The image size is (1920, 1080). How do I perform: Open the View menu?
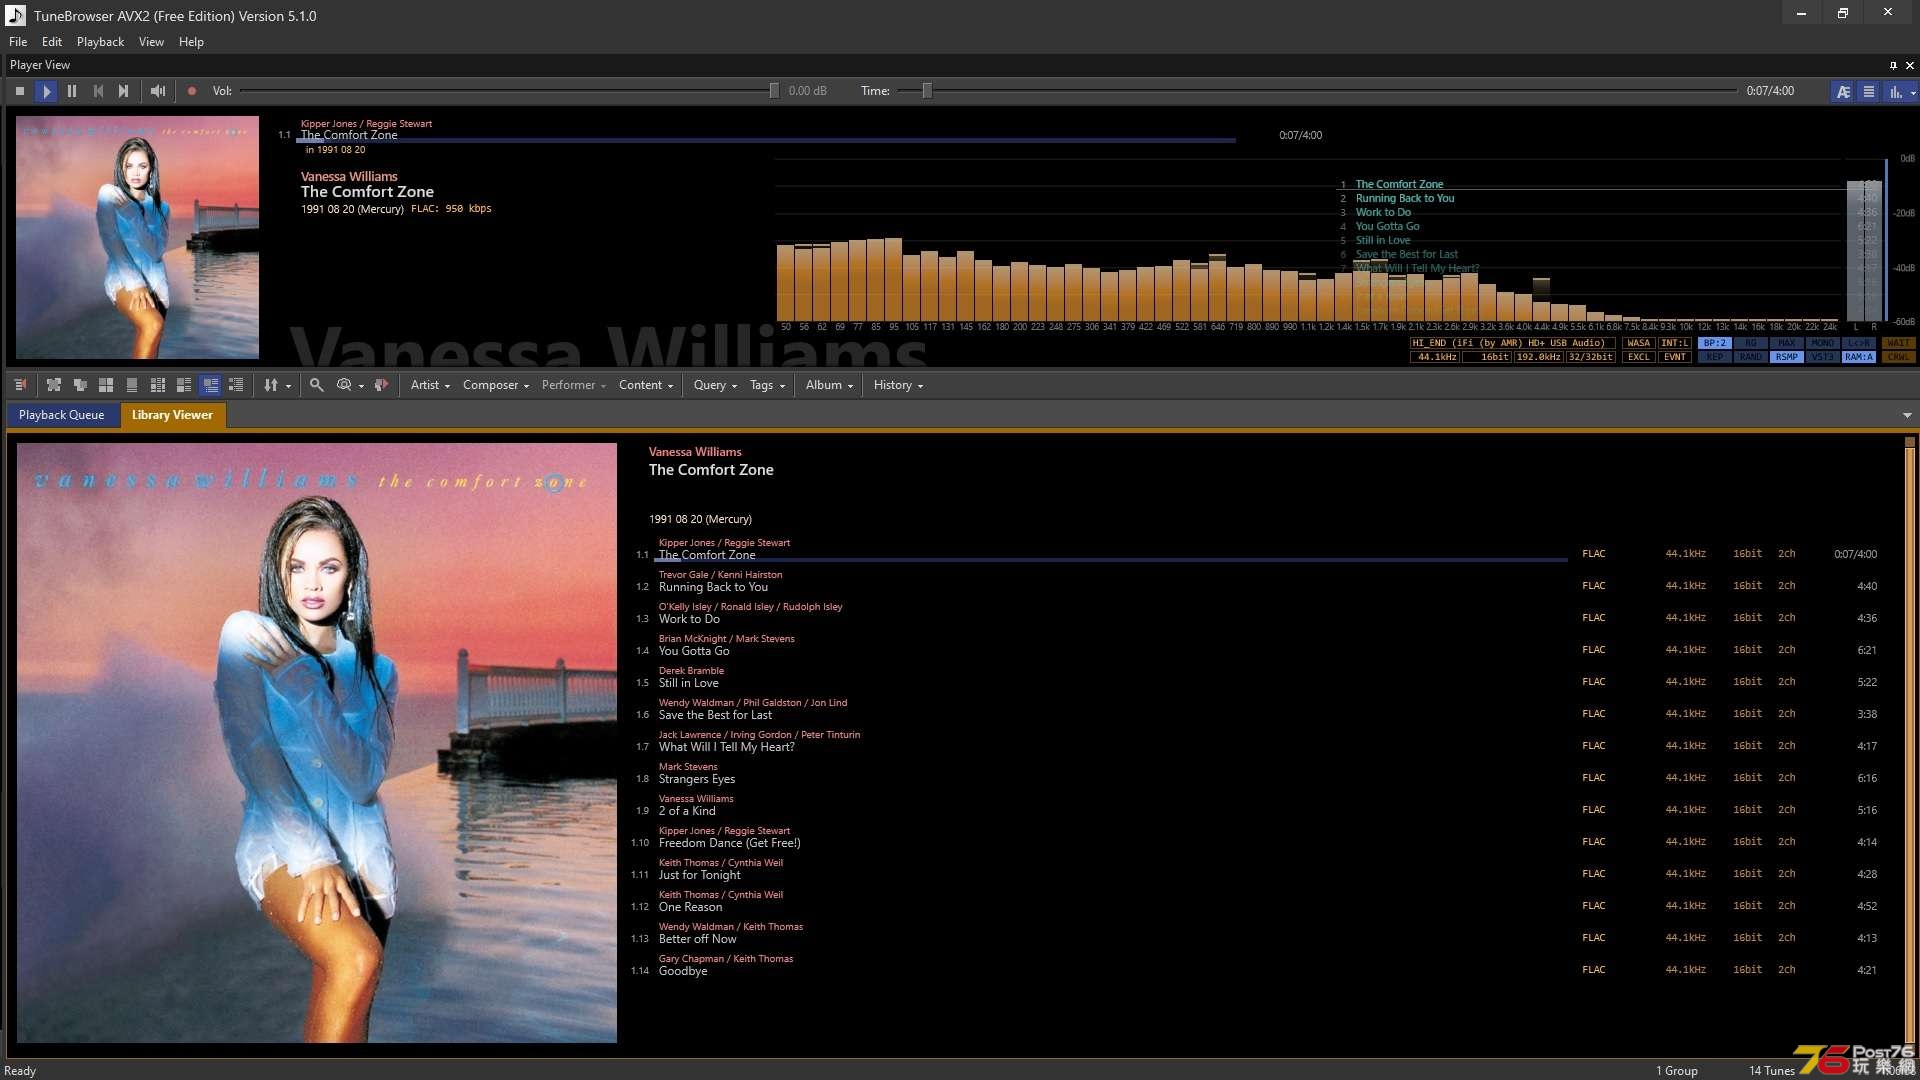coord(151,42)
